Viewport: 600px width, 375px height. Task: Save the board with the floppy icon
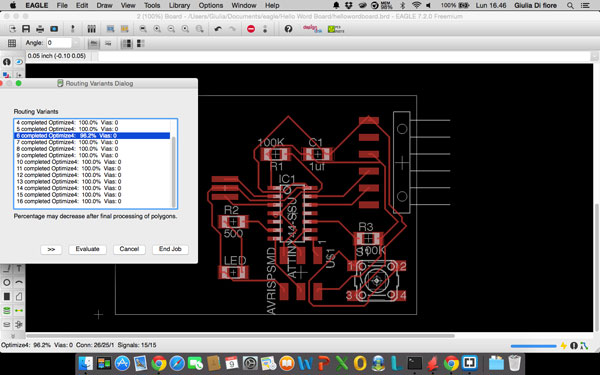(x=26, y=29)
